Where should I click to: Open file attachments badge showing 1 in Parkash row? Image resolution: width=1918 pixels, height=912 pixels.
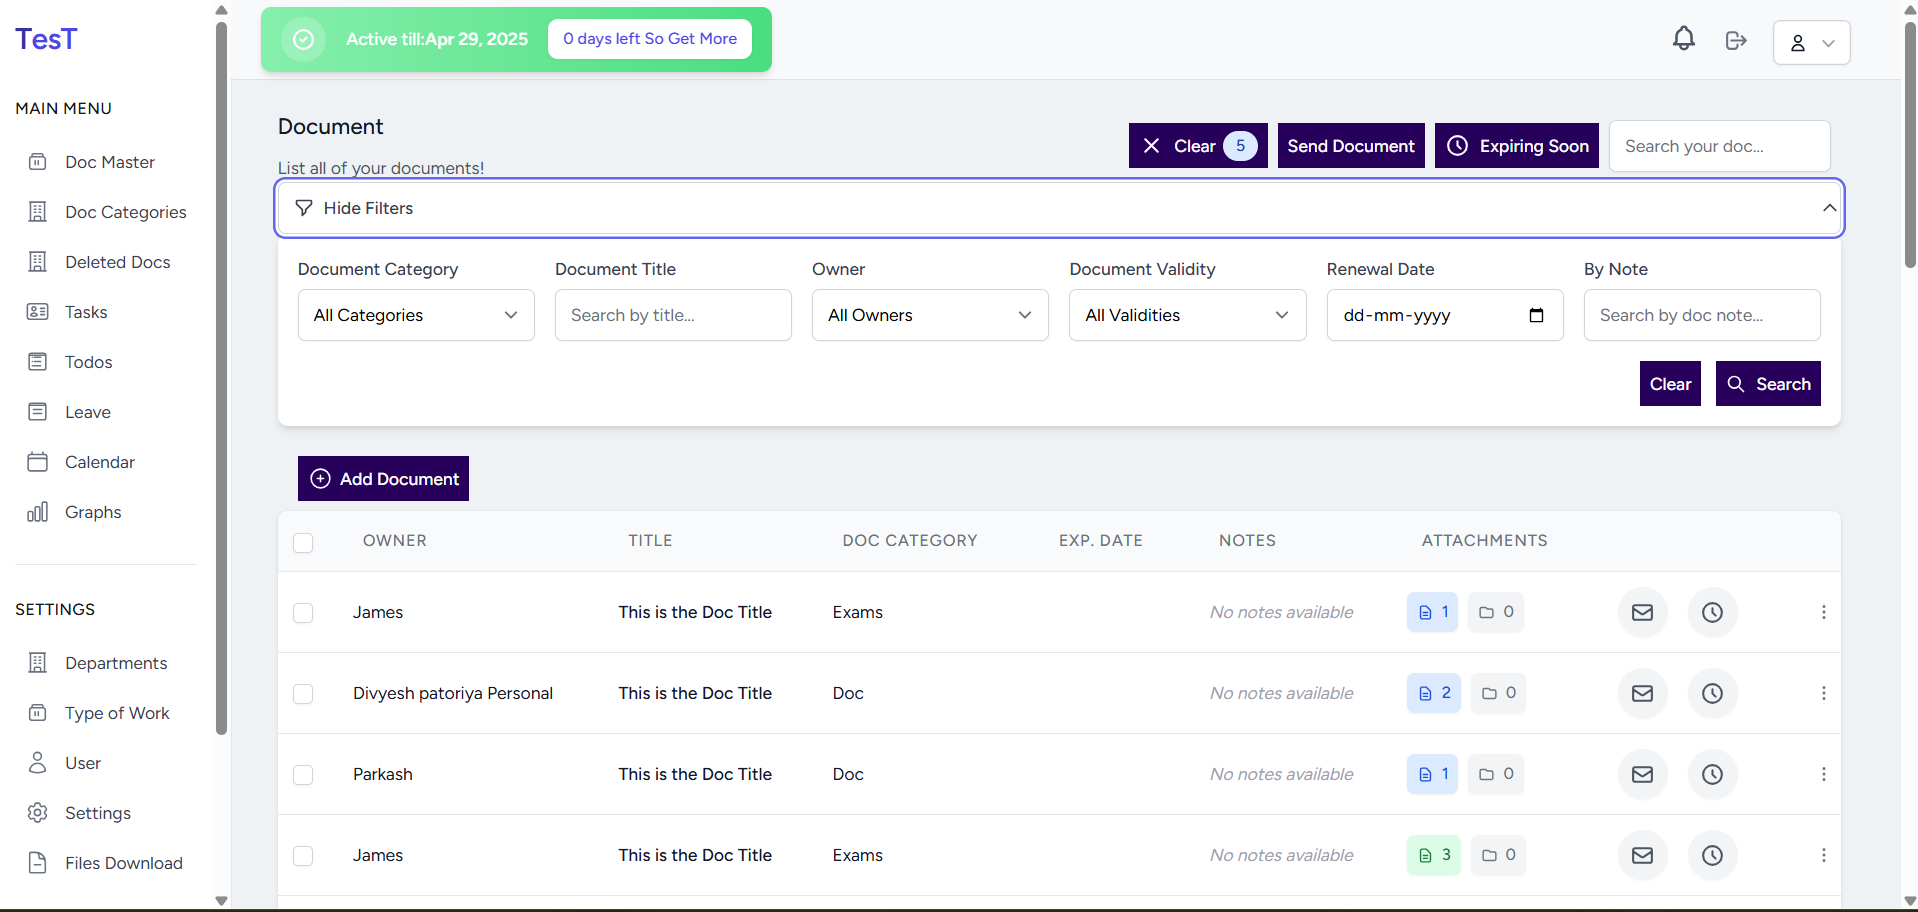1433,774
